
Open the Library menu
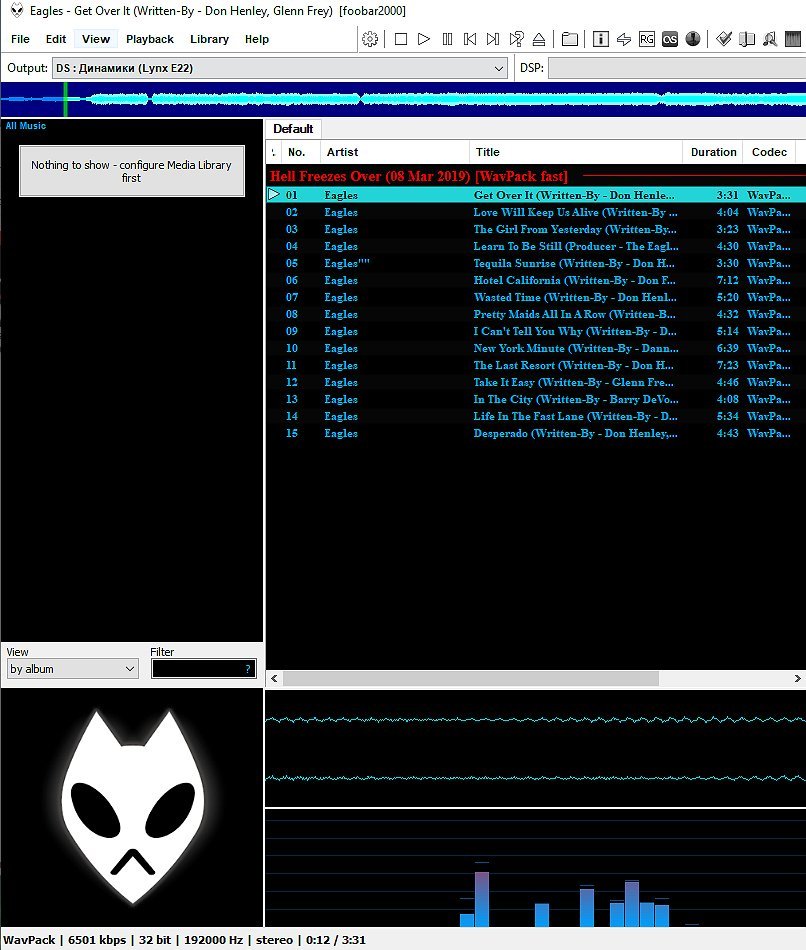point(209,39)
